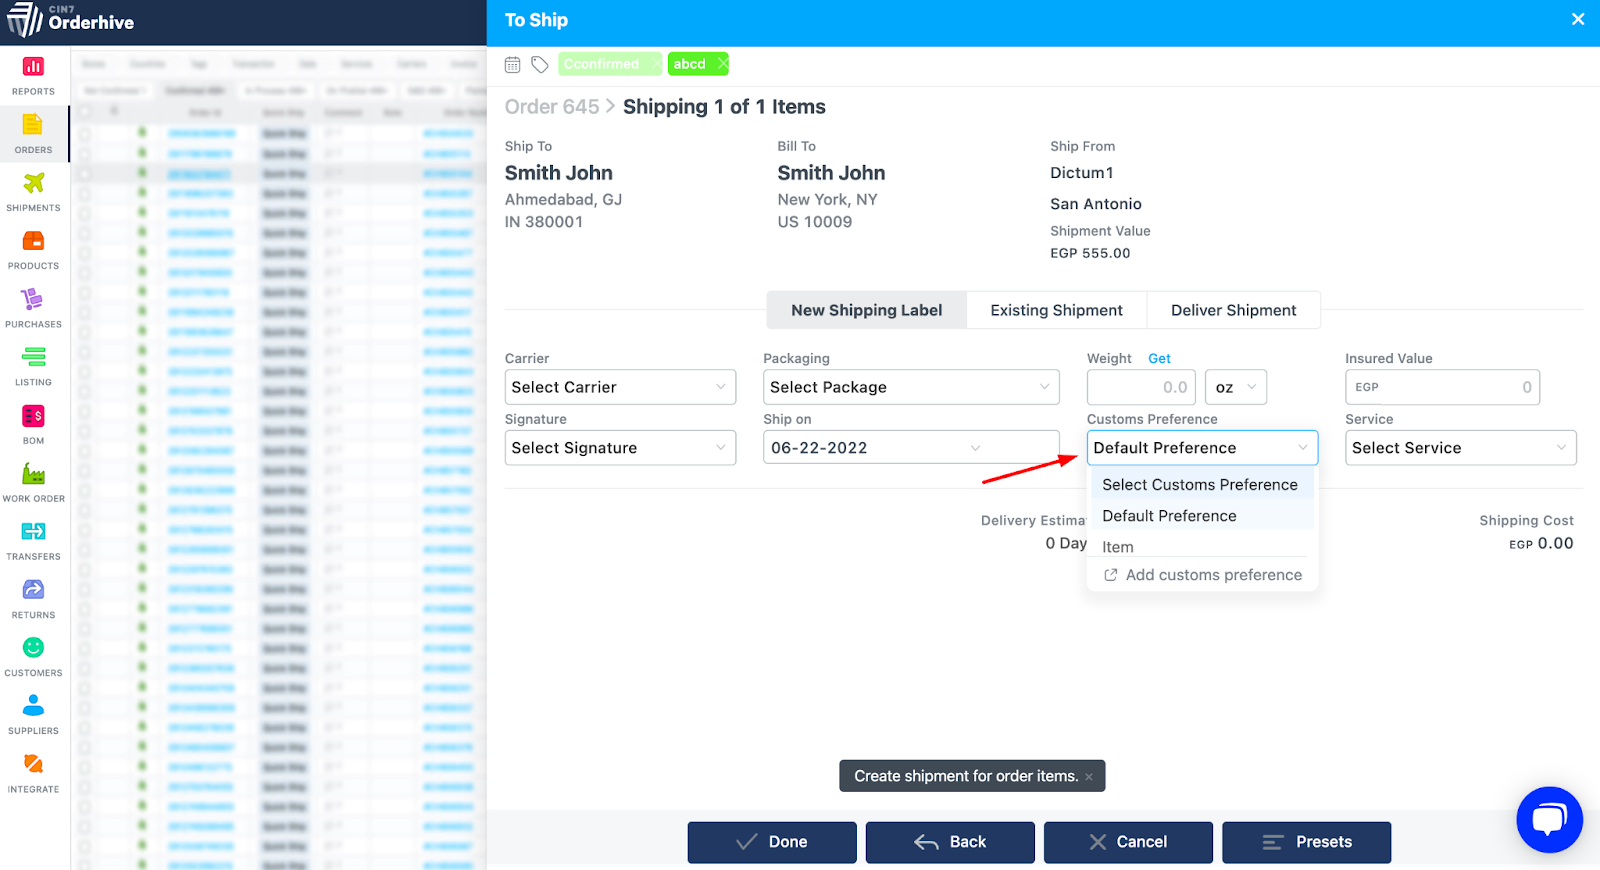Click the Cin7 Orderhive logo
The width and height of the screenshot is (1600, 870).
coord(70,20)
